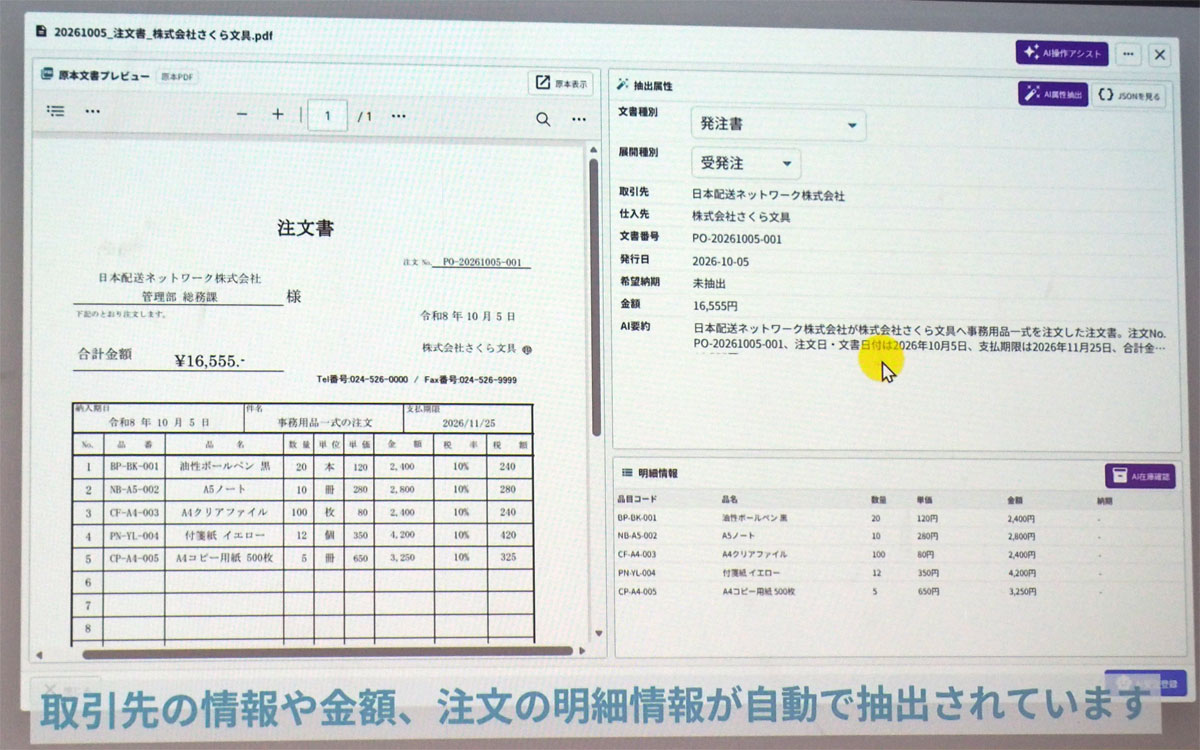1200x750 pixels.
Task: Search in the PDF with magnifier icon
Action: 543,119
